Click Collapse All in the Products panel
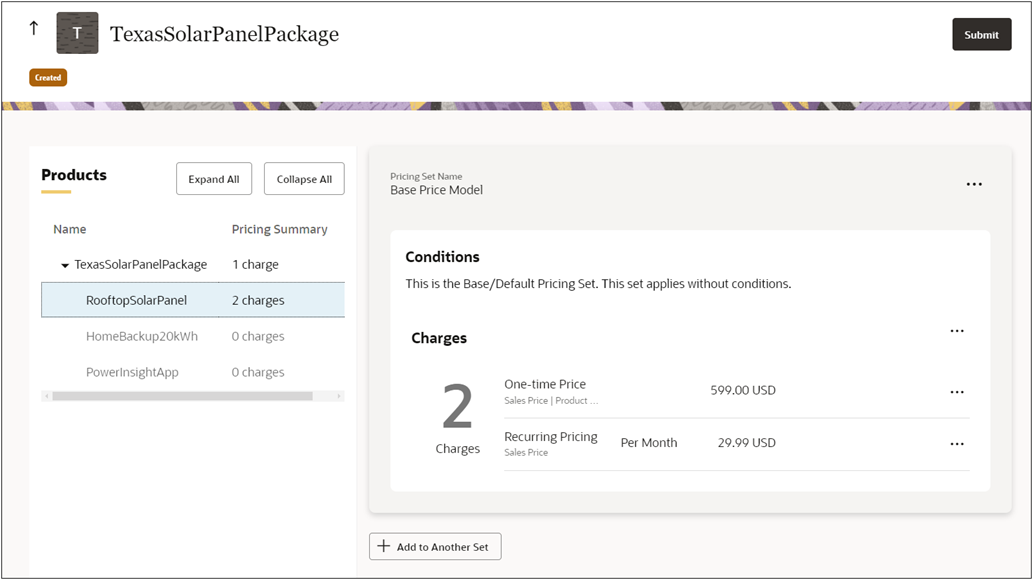 point(303,179)
